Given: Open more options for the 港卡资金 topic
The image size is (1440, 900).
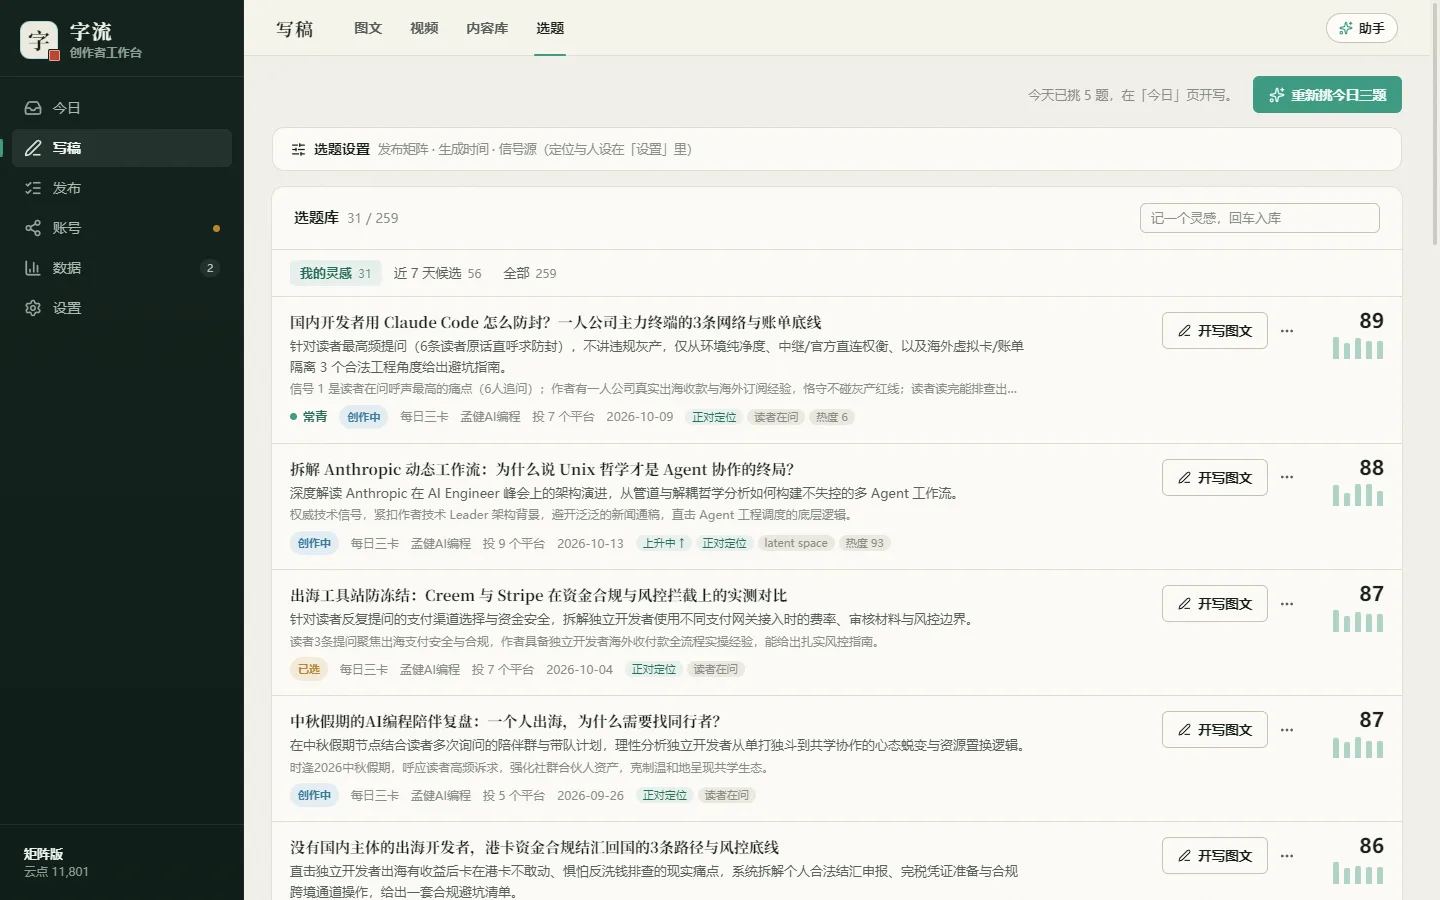Looking at the screenshot, I should pyautogui.click(x=1287, y=856).
